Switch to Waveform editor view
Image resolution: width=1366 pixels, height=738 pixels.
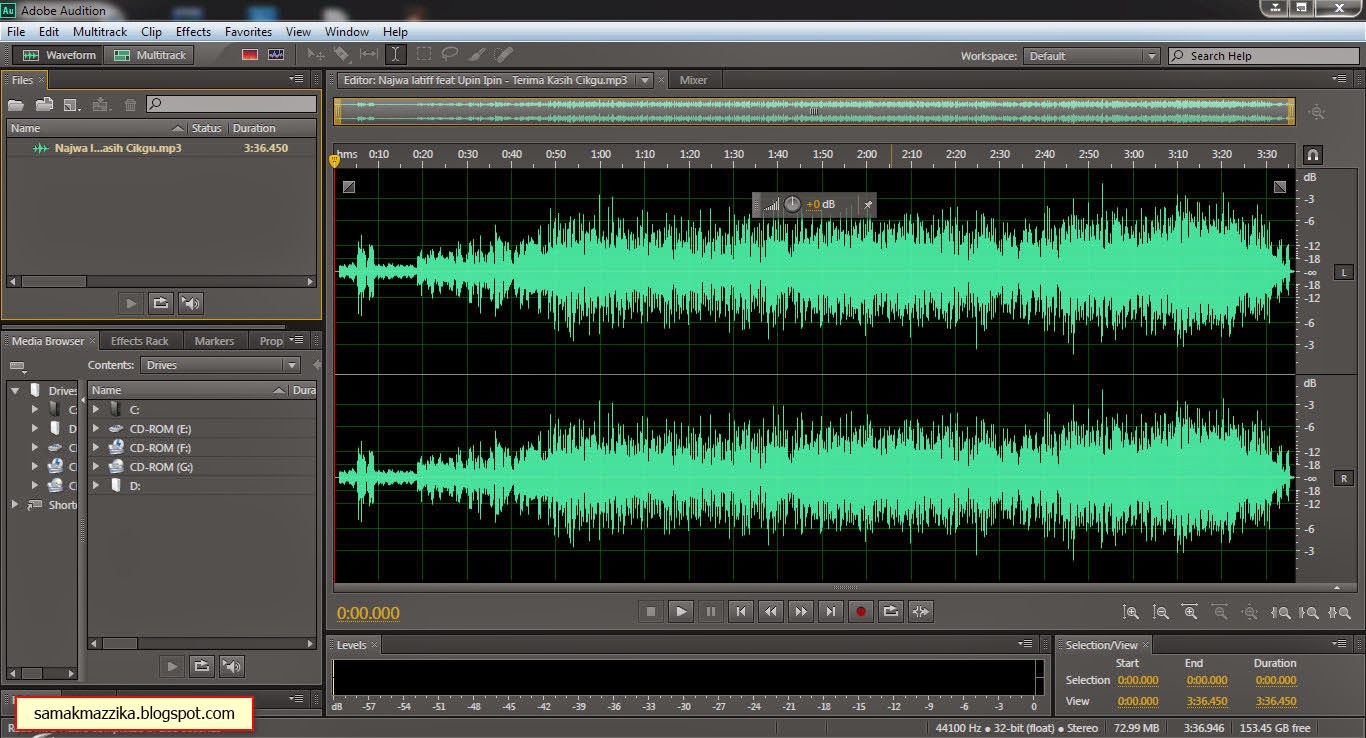pos(60,55)
